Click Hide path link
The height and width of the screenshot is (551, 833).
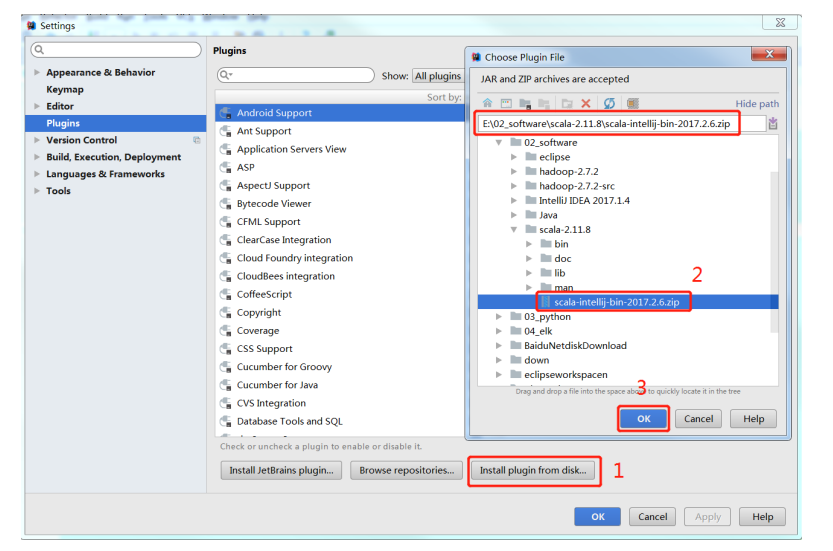click(x=757, y=104)
